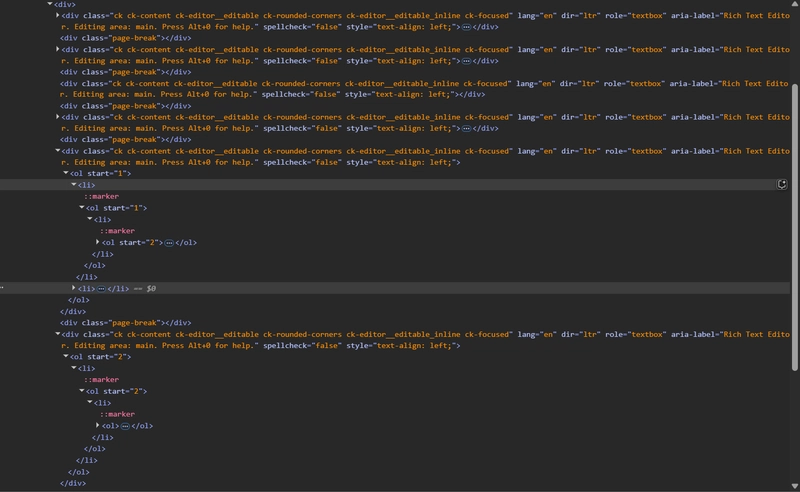Click the "== $0" selected-node indicator text

pyautogui.click(x=145, y=289)
